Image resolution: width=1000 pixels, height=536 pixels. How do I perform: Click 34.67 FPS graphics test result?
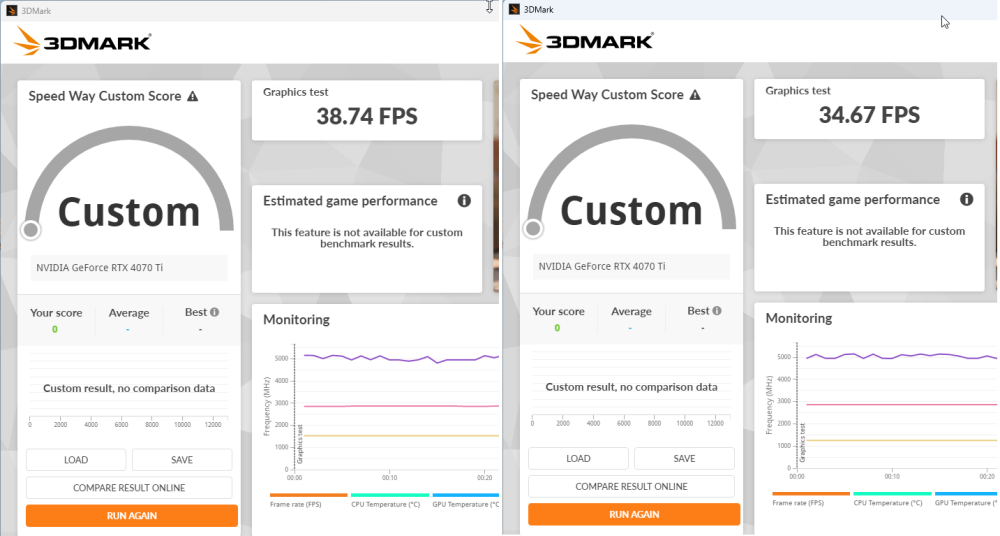click(870, 115)
